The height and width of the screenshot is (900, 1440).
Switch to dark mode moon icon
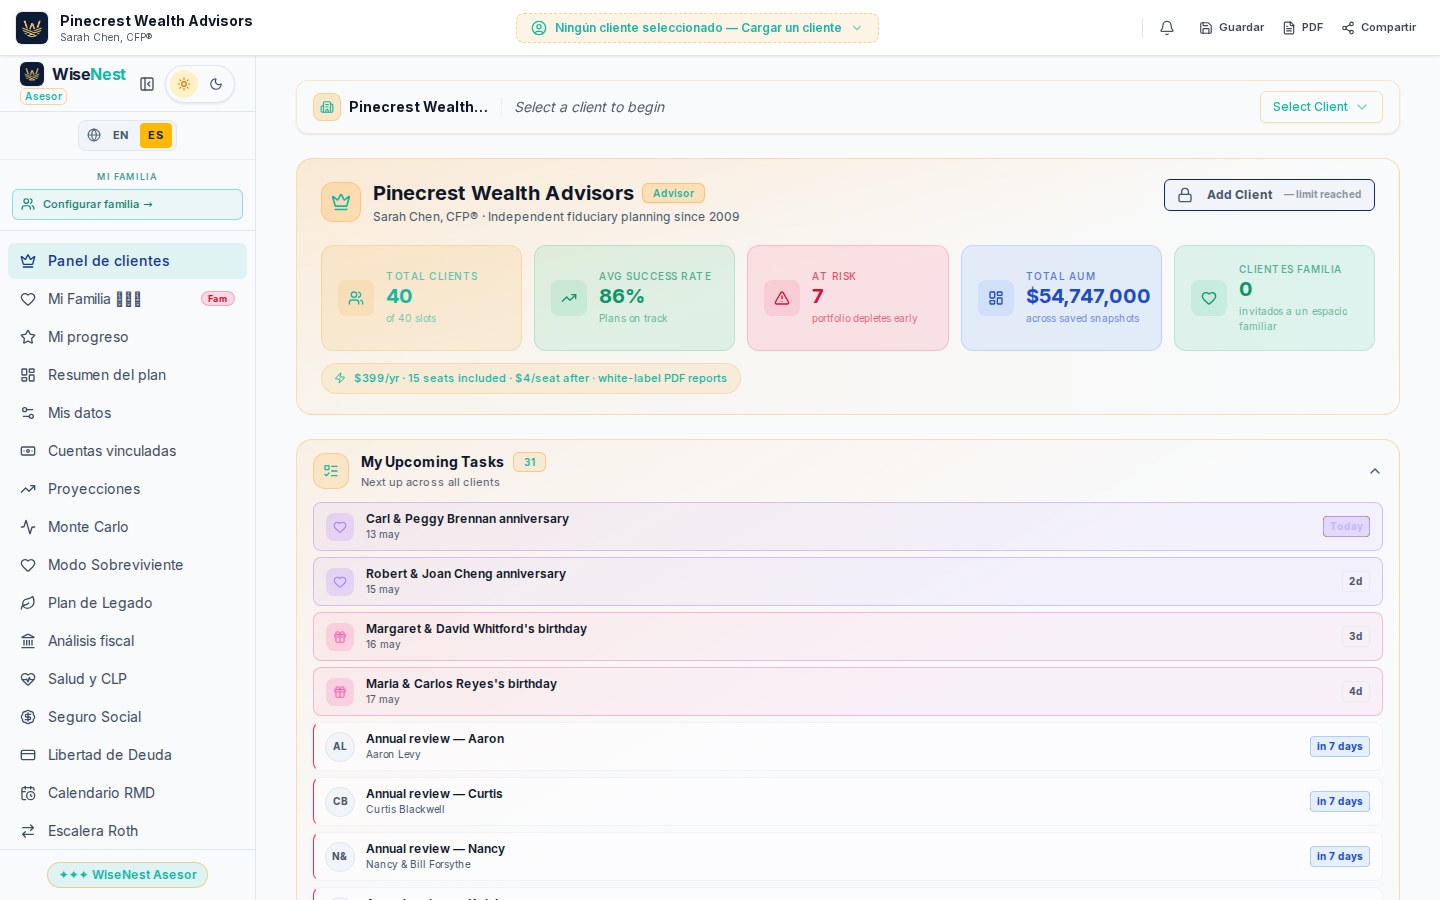pyautogui.click(x=216, y=84)
